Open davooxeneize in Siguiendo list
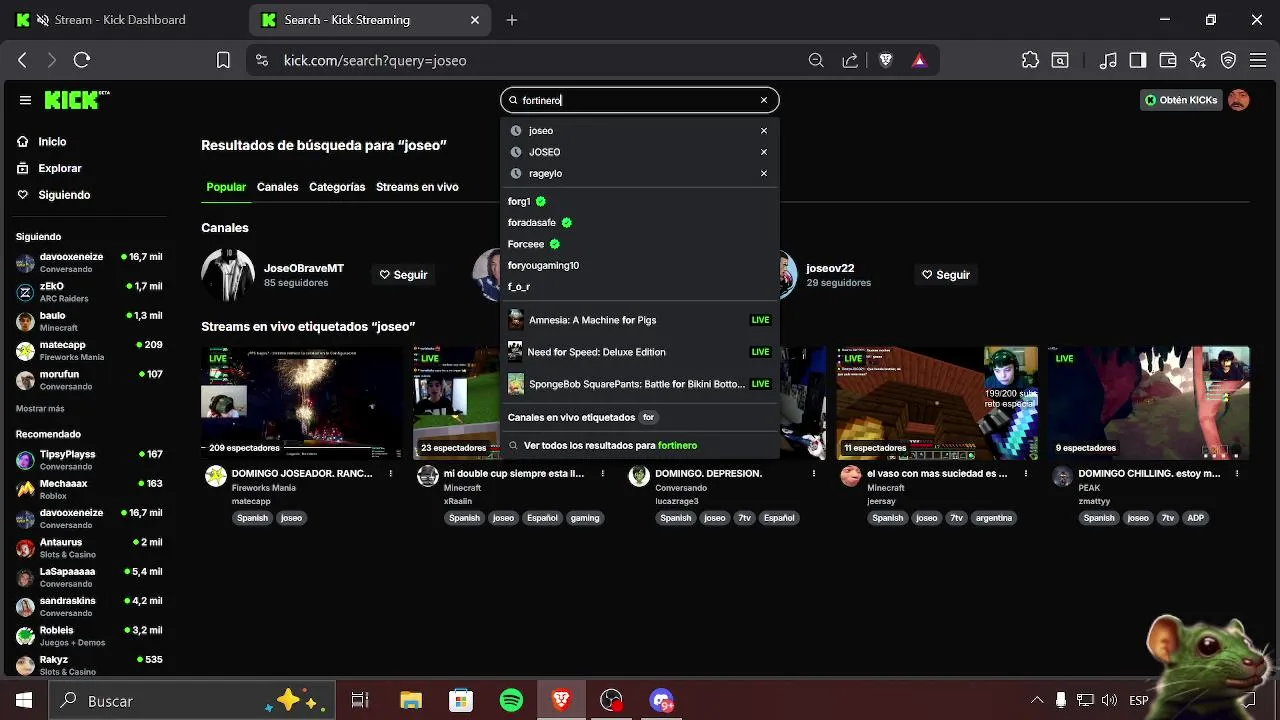The image size is (1280, 720). (x=89, y=263)
